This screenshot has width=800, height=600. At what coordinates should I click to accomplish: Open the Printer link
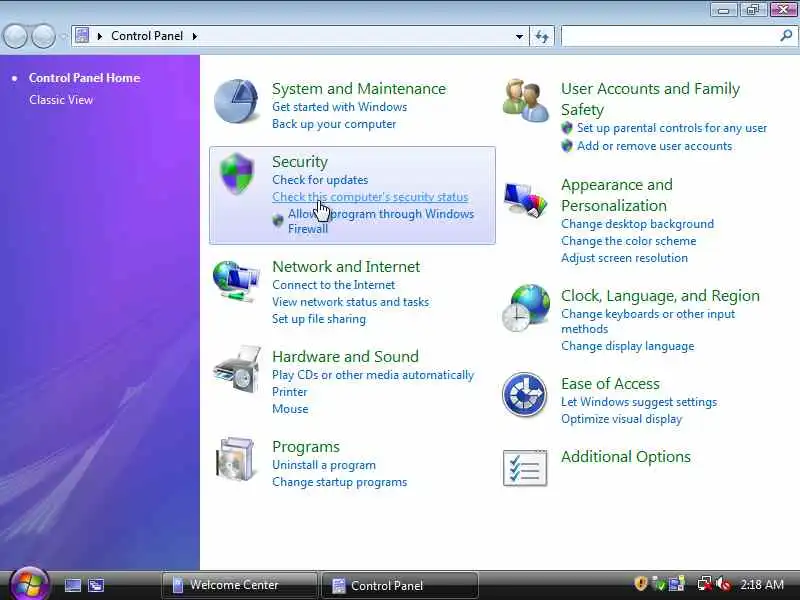point(289,392)
